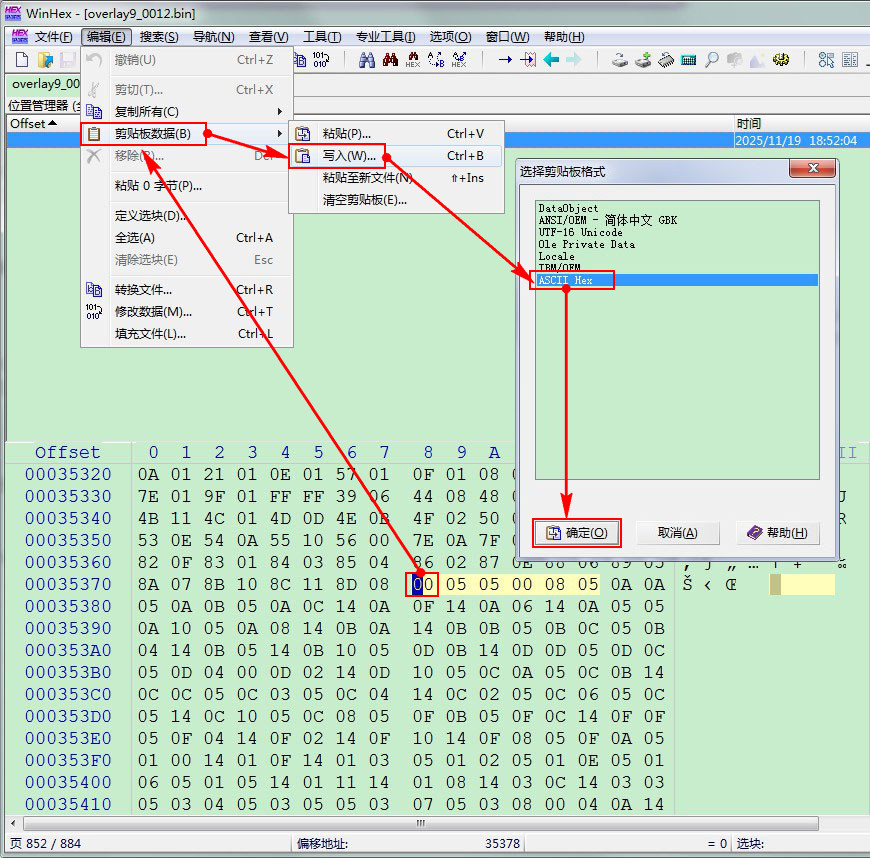Click the Back navigation arrow icon
This screenshot has width=870, height=858.
[551, 59]
